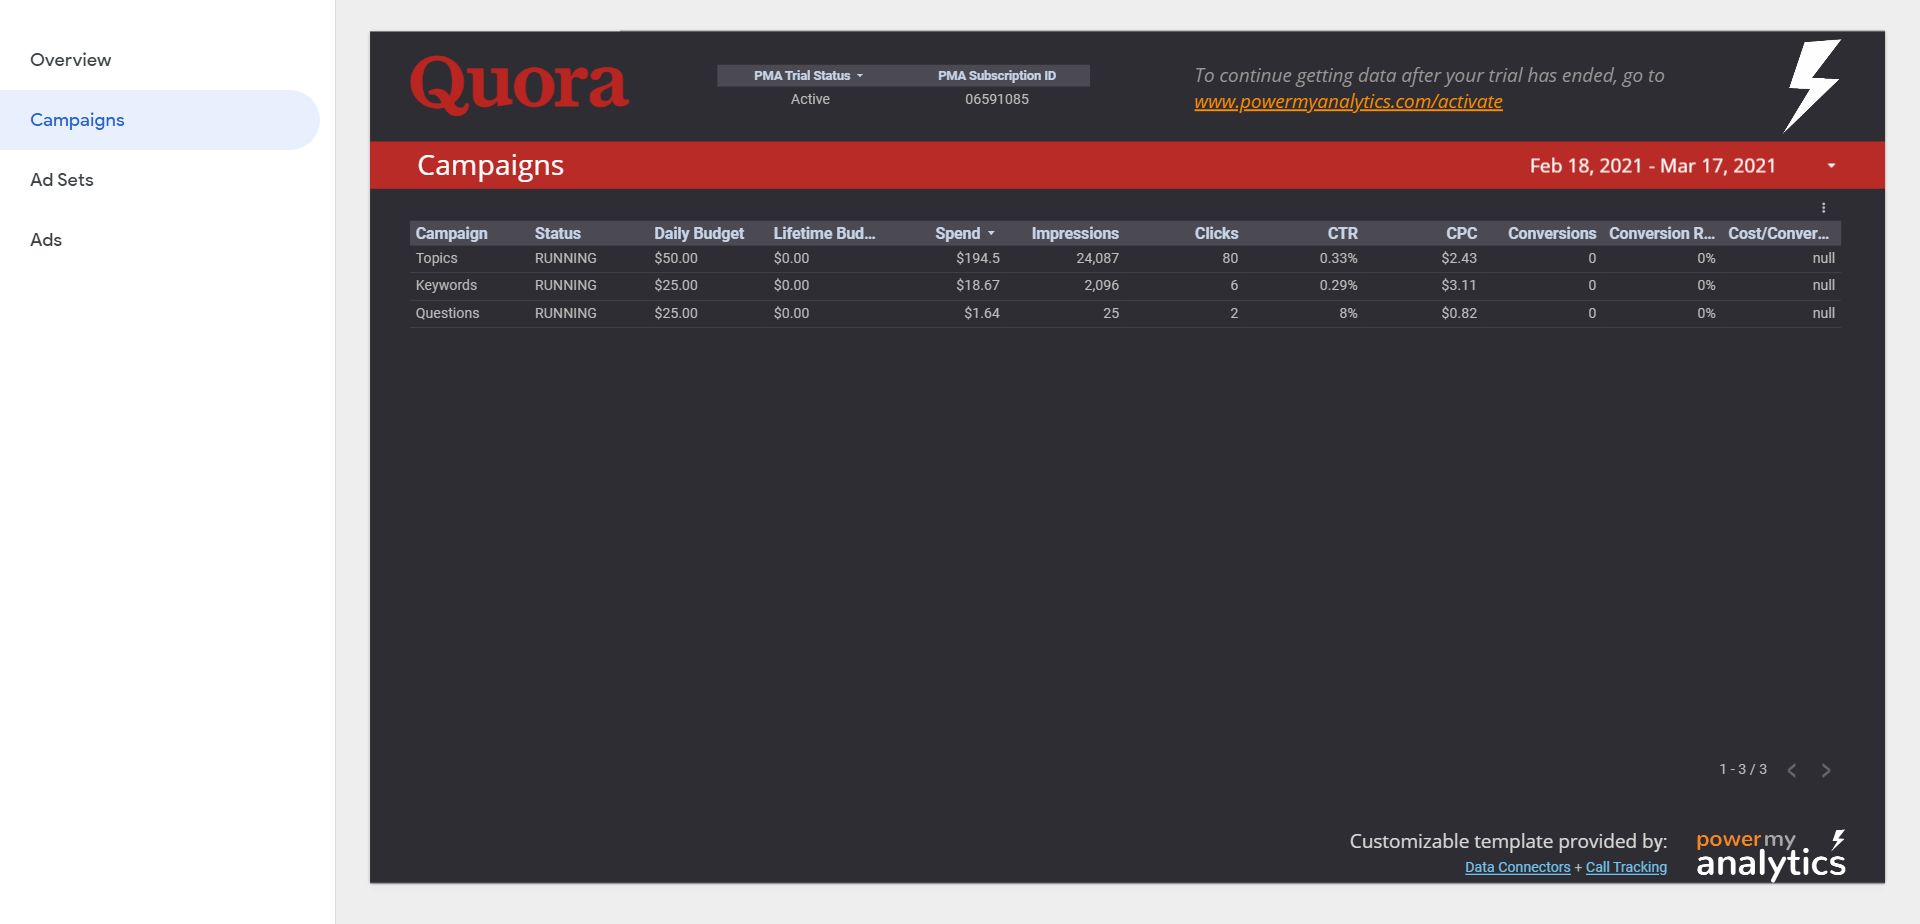Click the 8% CTR value
The image size is (1920, 924).
(x=1348, y=313)
